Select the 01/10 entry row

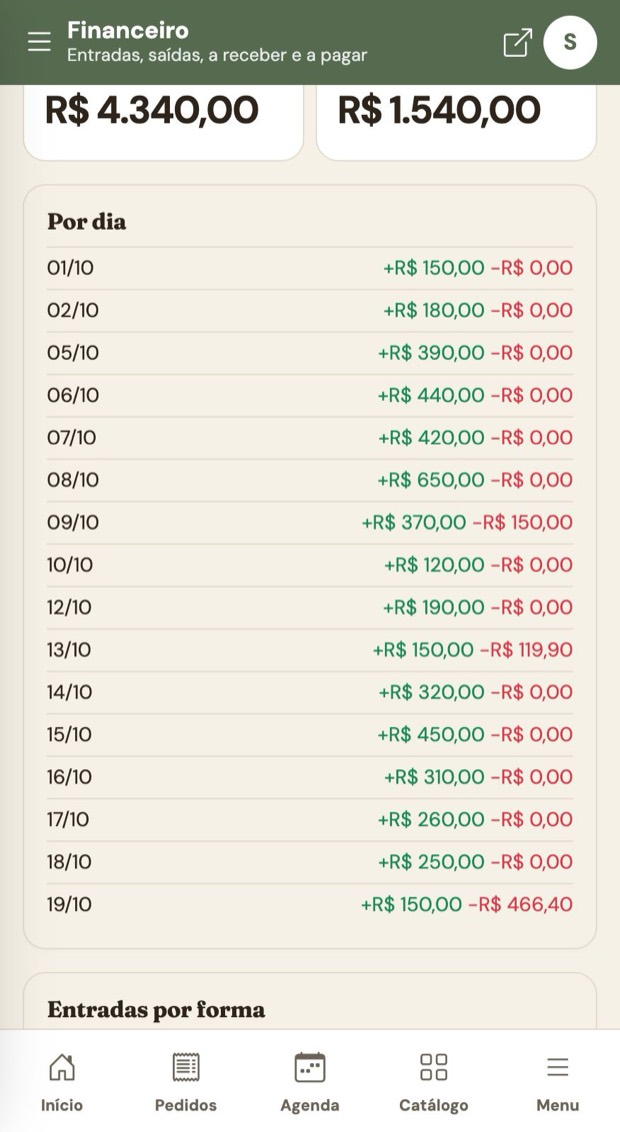[x=310, y=269]
